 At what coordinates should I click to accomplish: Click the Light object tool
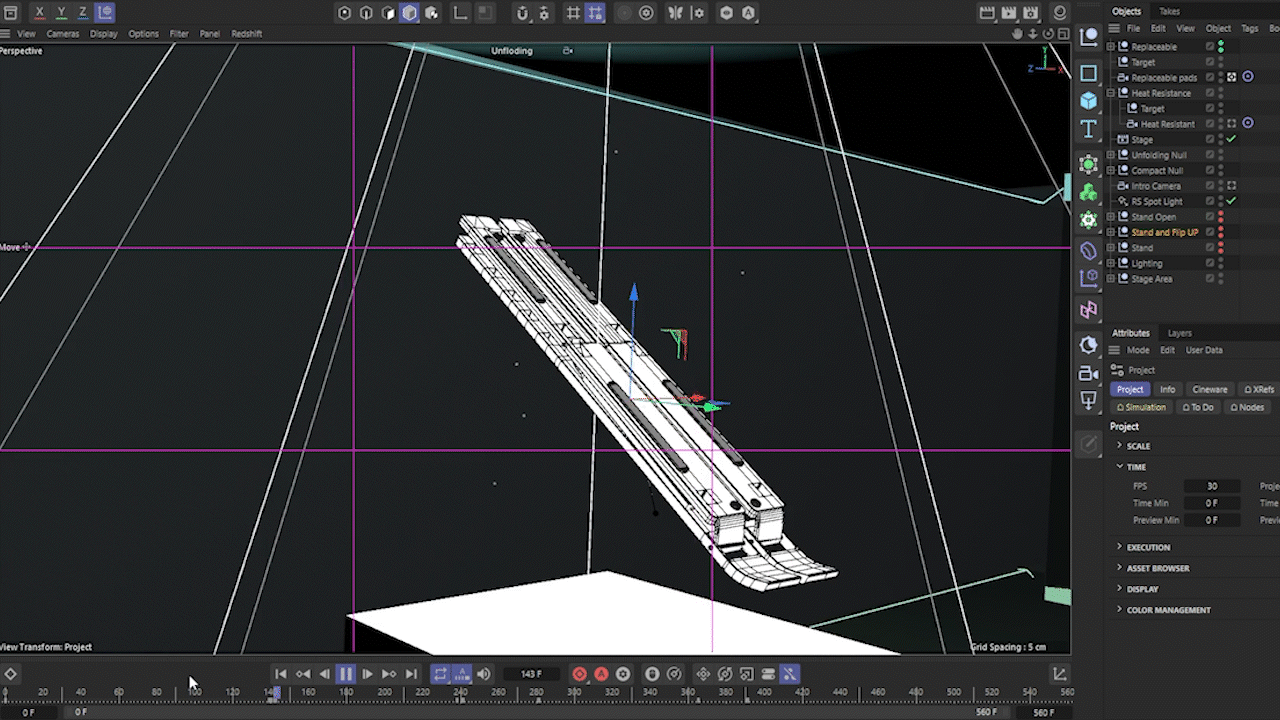tap(1089, 401)
